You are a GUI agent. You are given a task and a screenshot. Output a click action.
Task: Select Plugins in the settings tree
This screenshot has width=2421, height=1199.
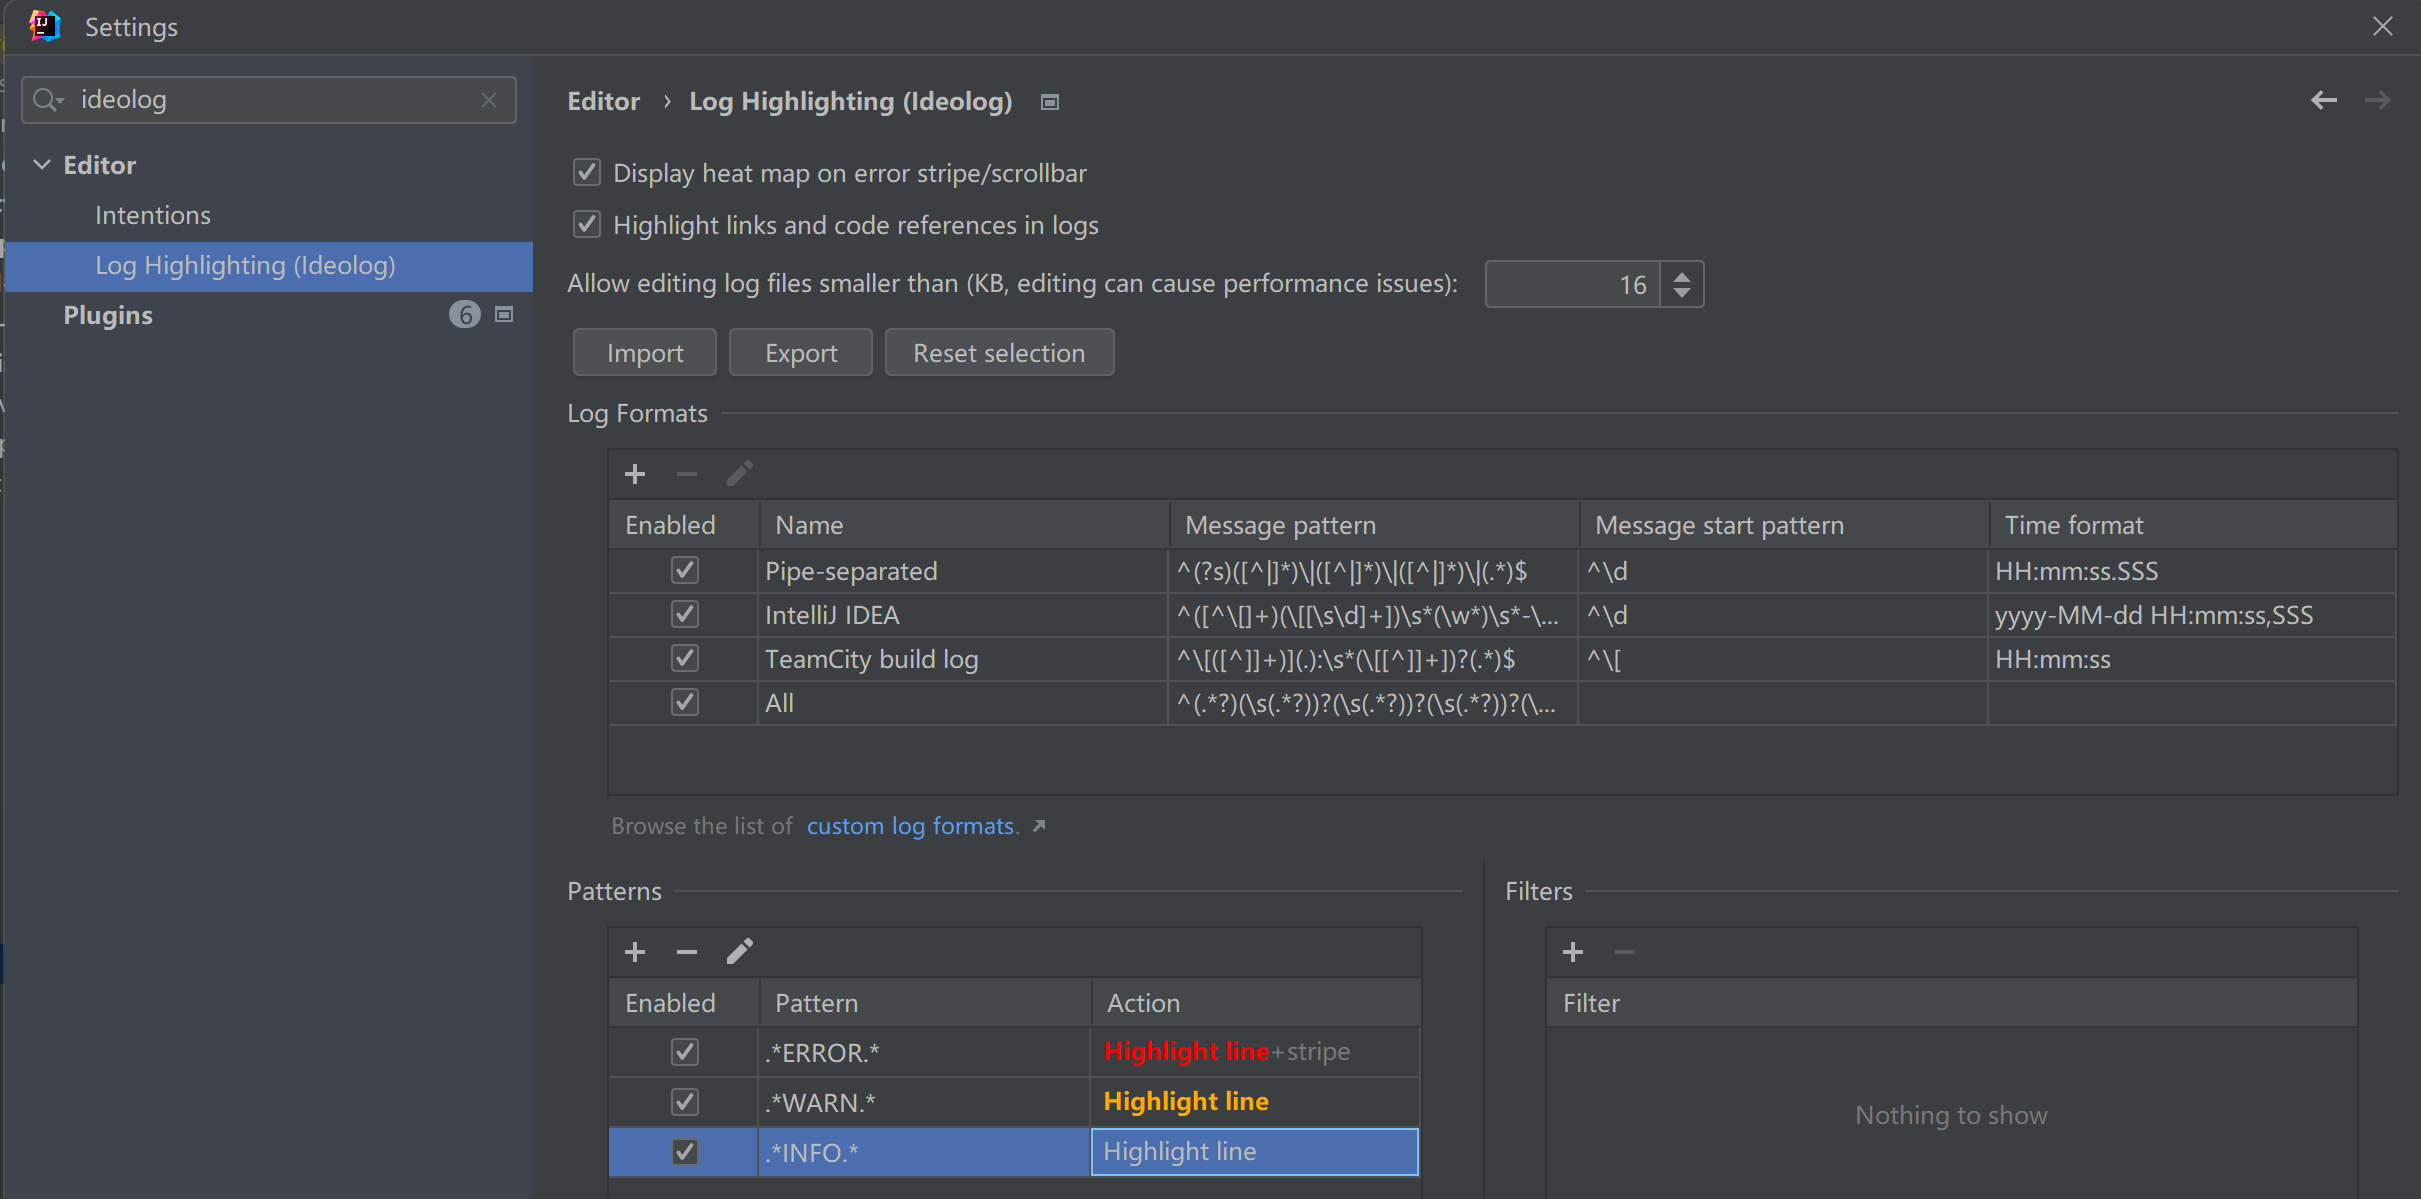click(x=108, y=315)
